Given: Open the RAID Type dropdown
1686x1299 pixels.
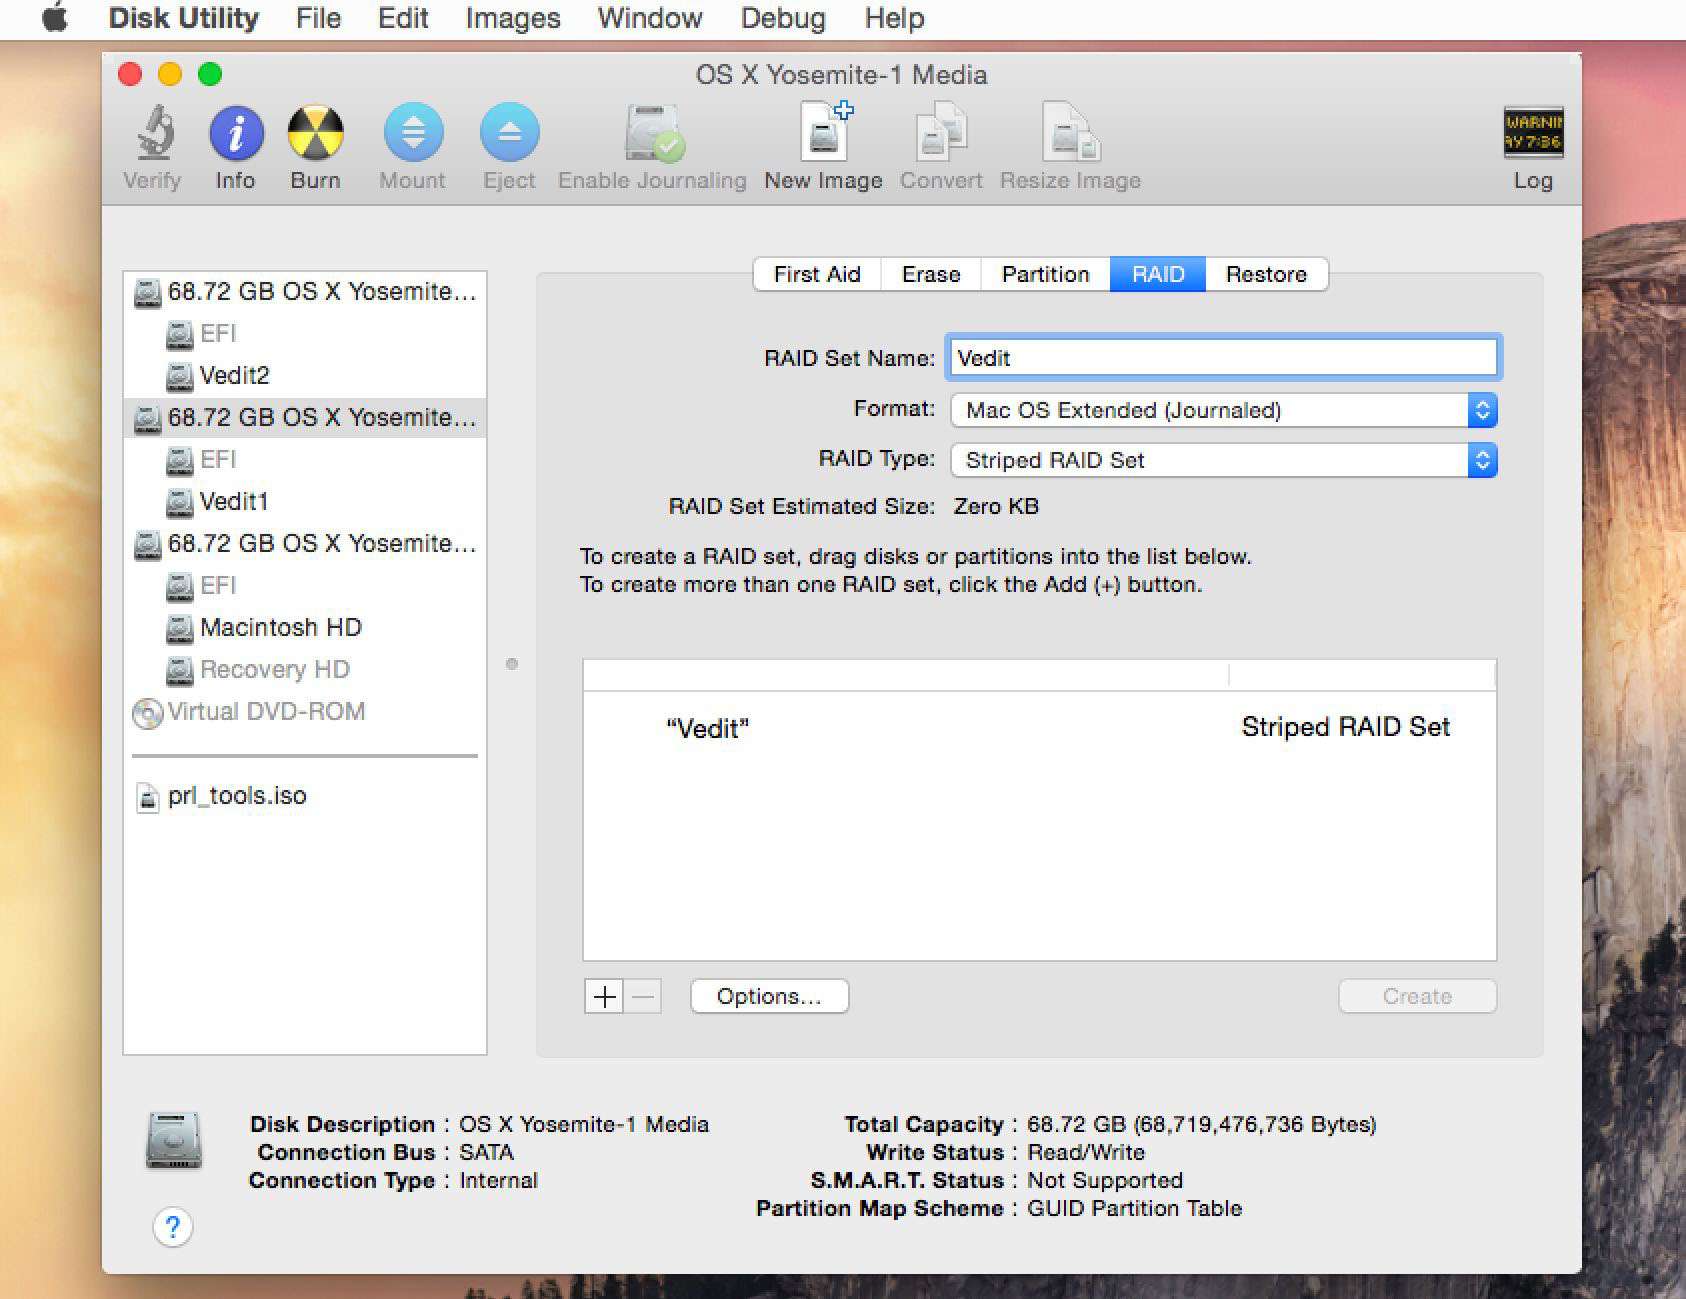Looking at the screenshot, I should pyautogui.click(x=1224, y=460).
